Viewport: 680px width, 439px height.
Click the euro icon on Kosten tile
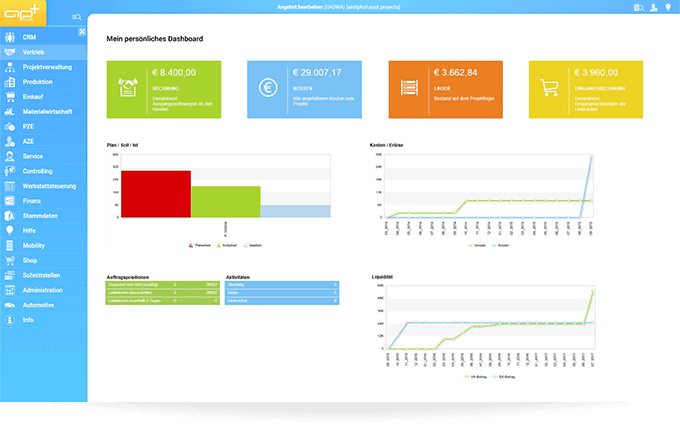click(x=268, y=87)
